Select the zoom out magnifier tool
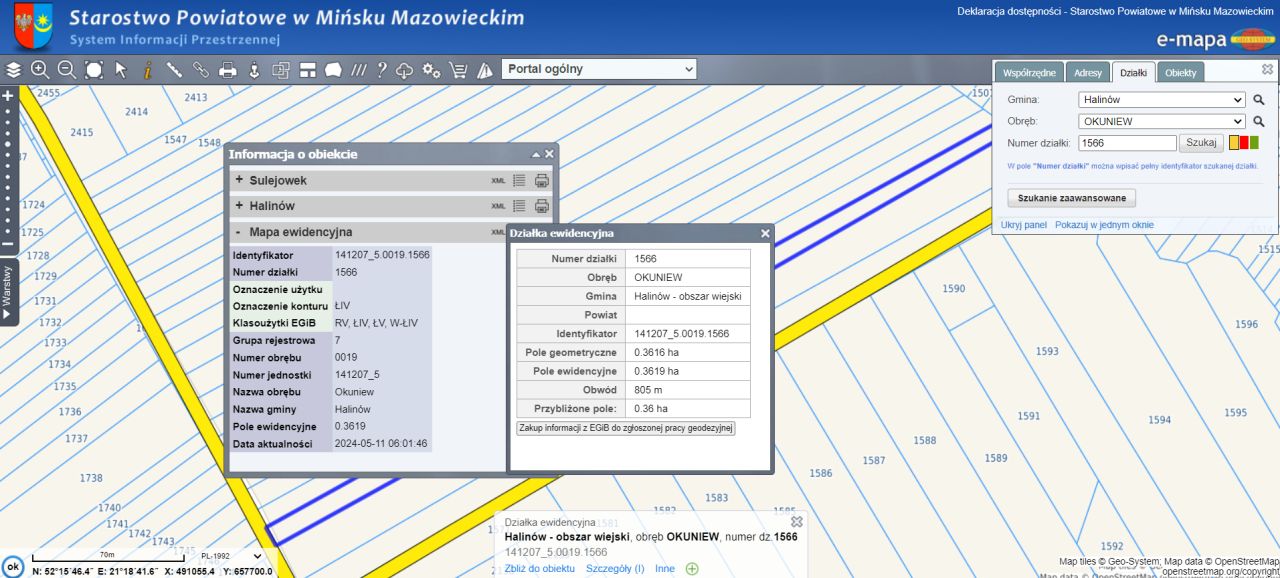 [x=67, y=70]
